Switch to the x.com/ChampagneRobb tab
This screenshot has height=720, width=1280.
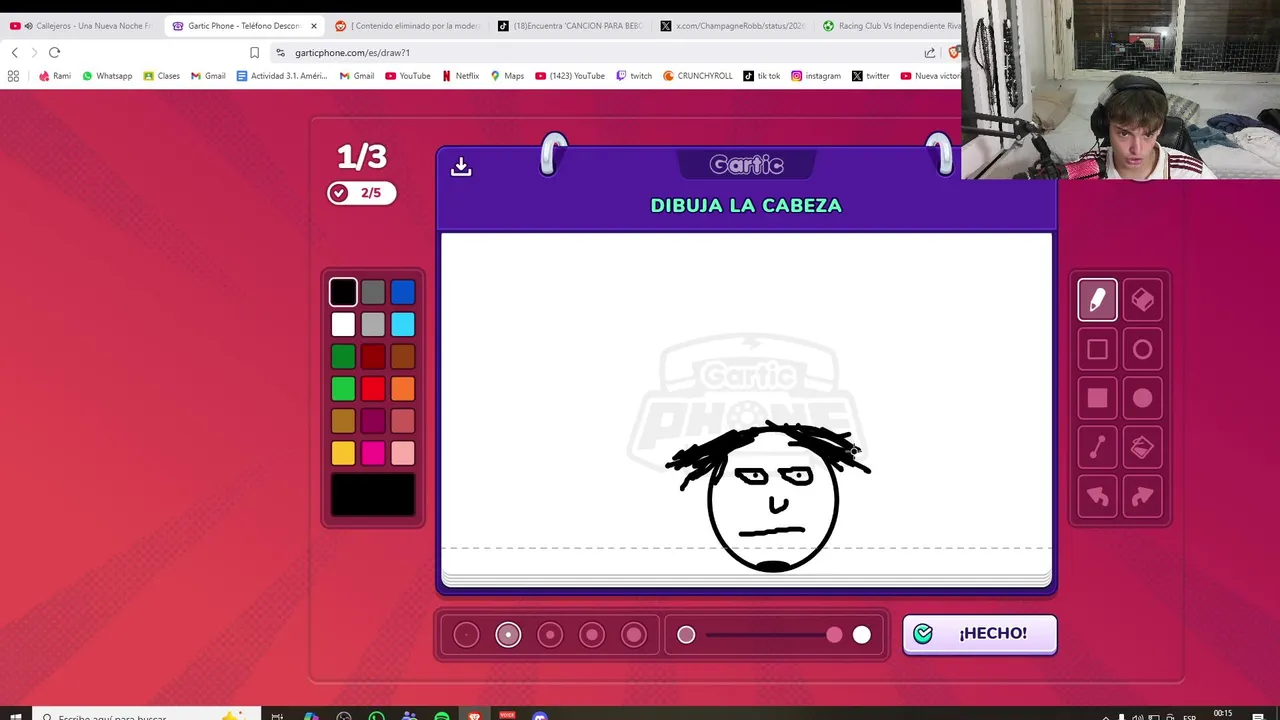click(733, 26)
